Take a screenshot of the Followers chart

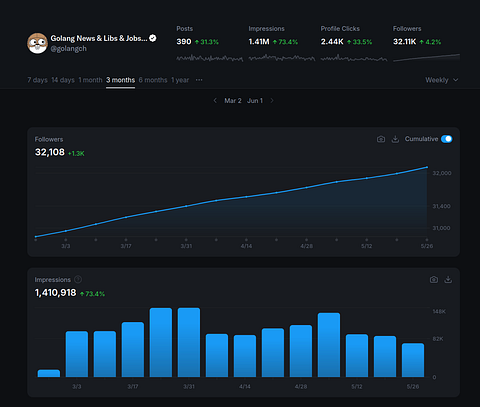(x=381, y=139)
